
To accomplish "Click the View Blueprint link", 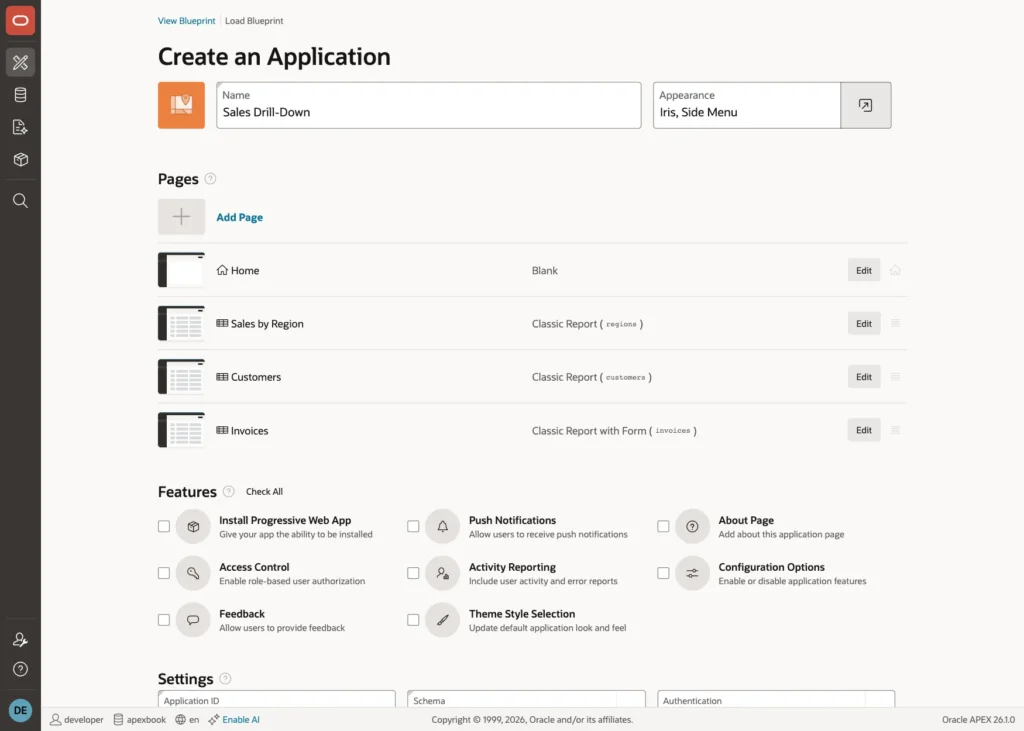I will [x=186, y=21].
